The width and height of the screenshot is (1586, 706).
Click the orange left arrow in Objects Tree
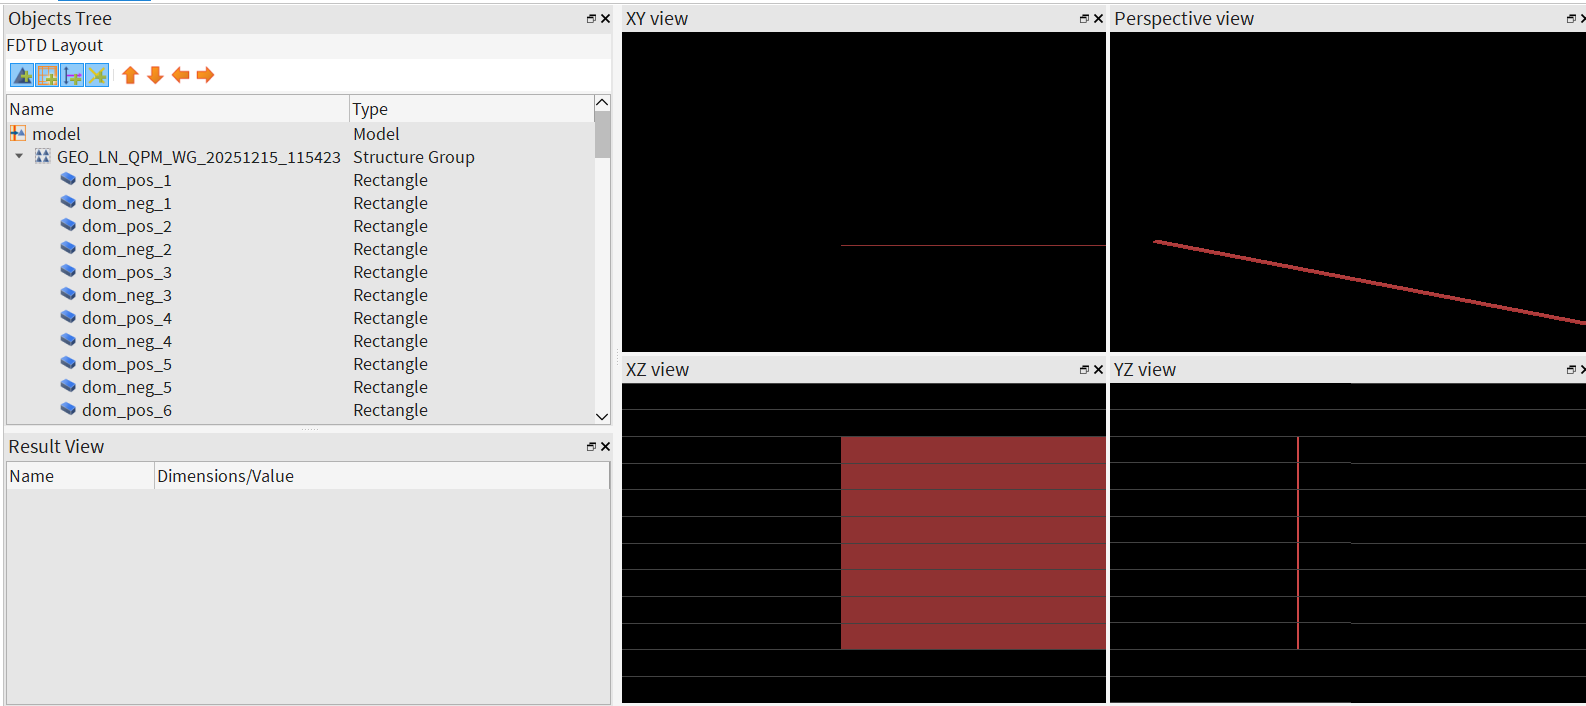click(x=180, y=75)
